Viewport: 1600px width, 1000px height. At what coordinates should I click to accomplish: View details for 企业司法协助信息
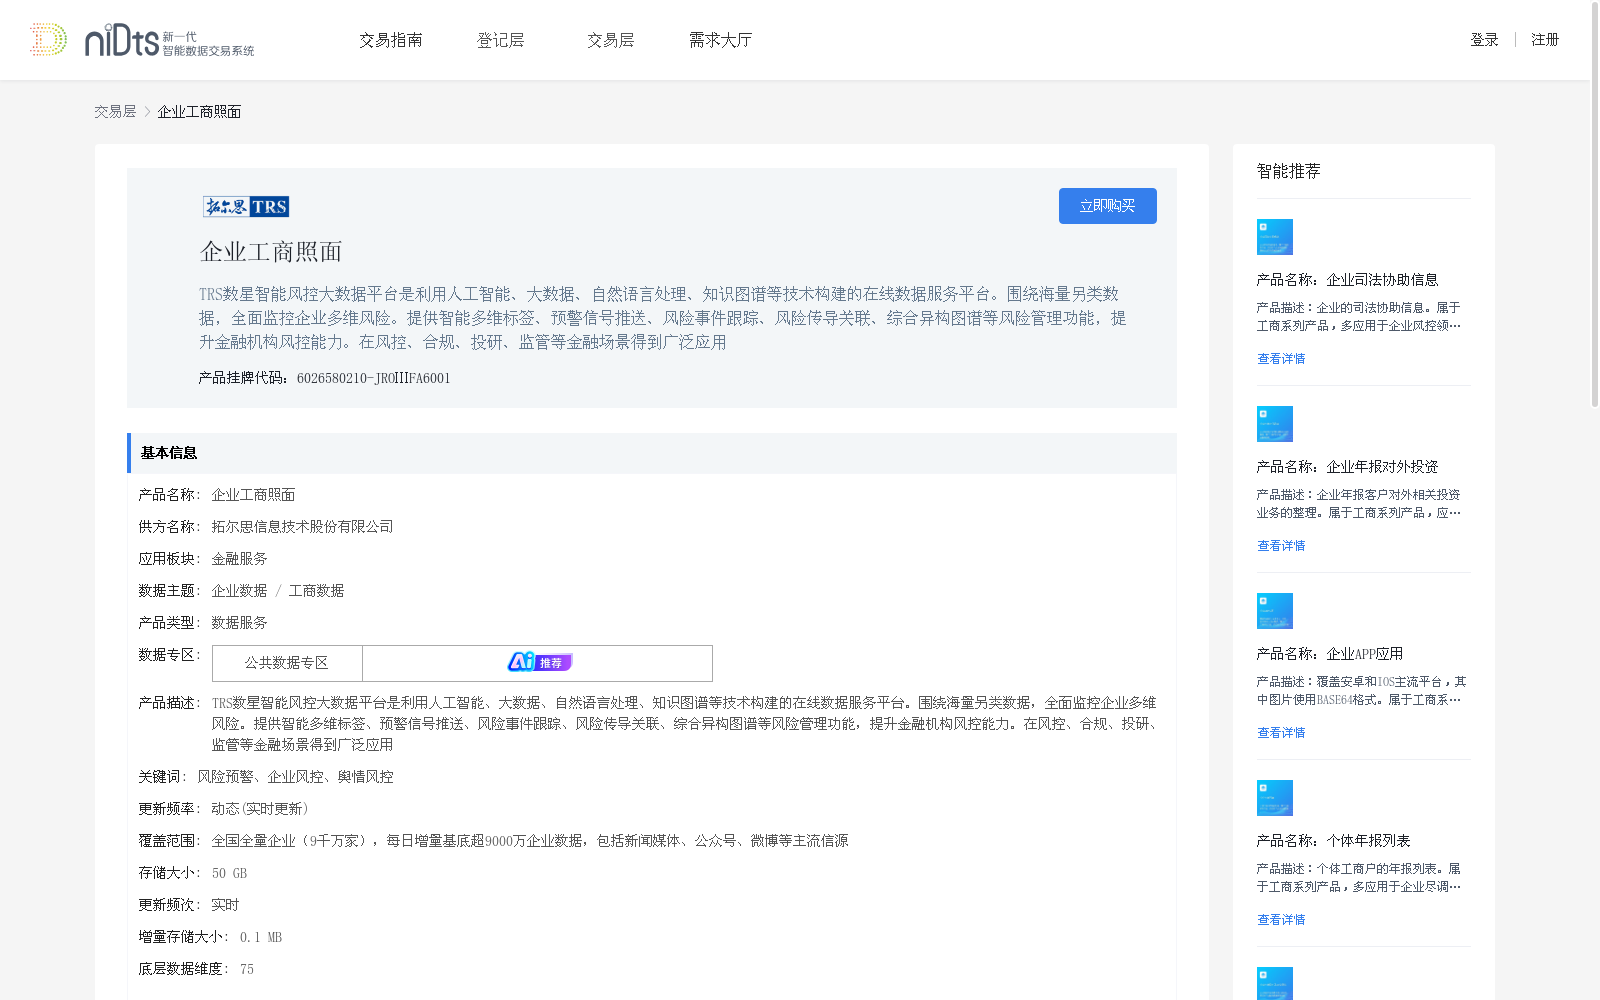tap(1281, 359)
